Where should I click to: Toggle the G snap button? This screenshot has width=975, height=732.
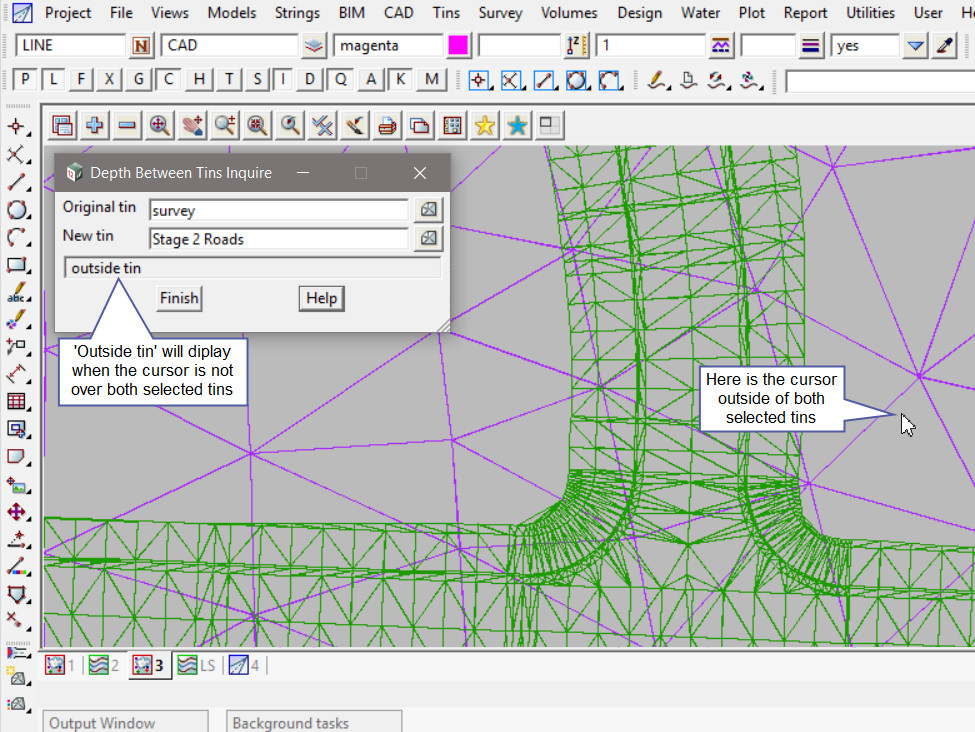[139, 80]
